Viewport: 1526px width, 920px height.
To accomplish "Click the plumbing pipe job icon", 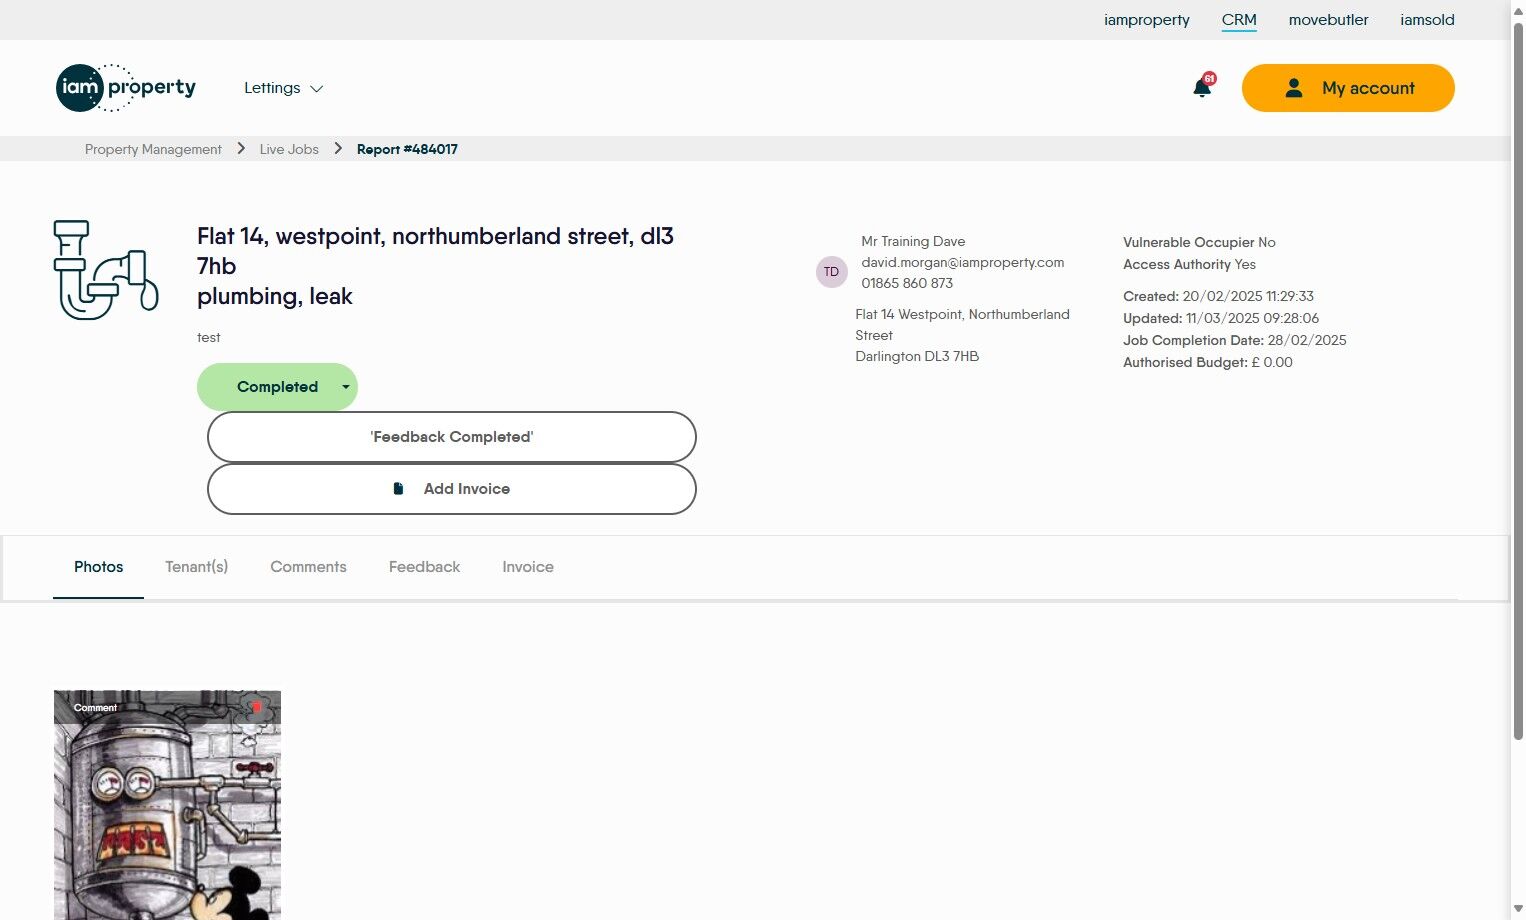I will (105, 270).
